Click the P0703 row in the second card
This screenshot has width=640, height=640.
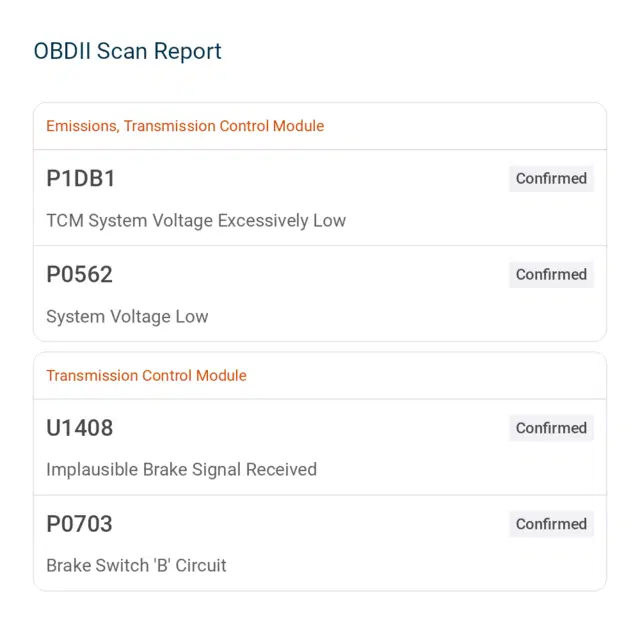coord(320,543)
